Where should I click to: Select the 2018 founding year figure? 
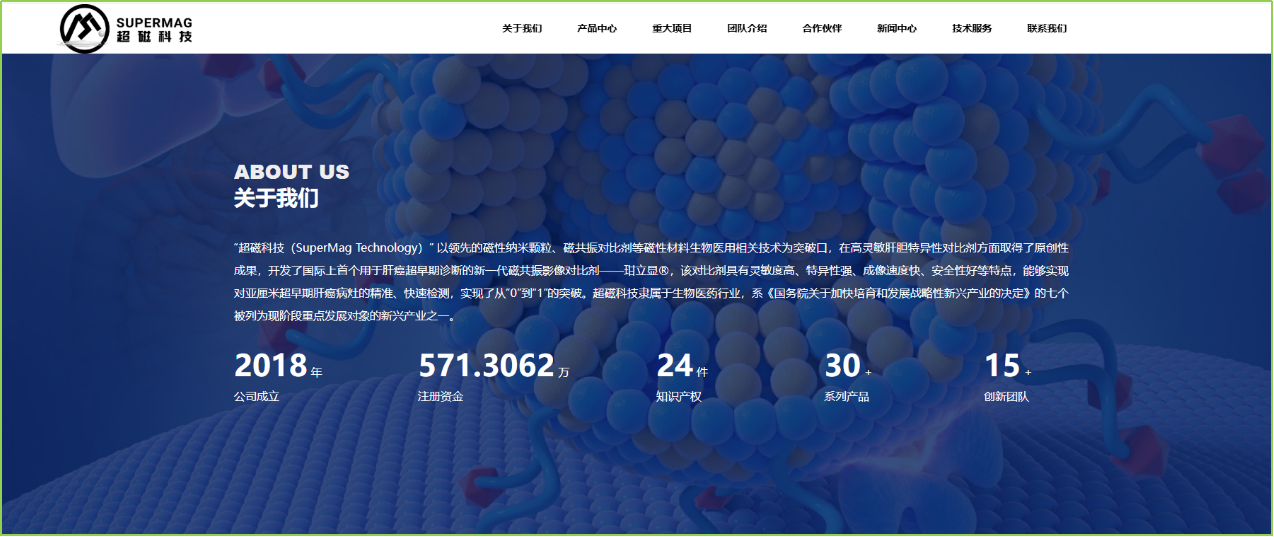point(270,366)
